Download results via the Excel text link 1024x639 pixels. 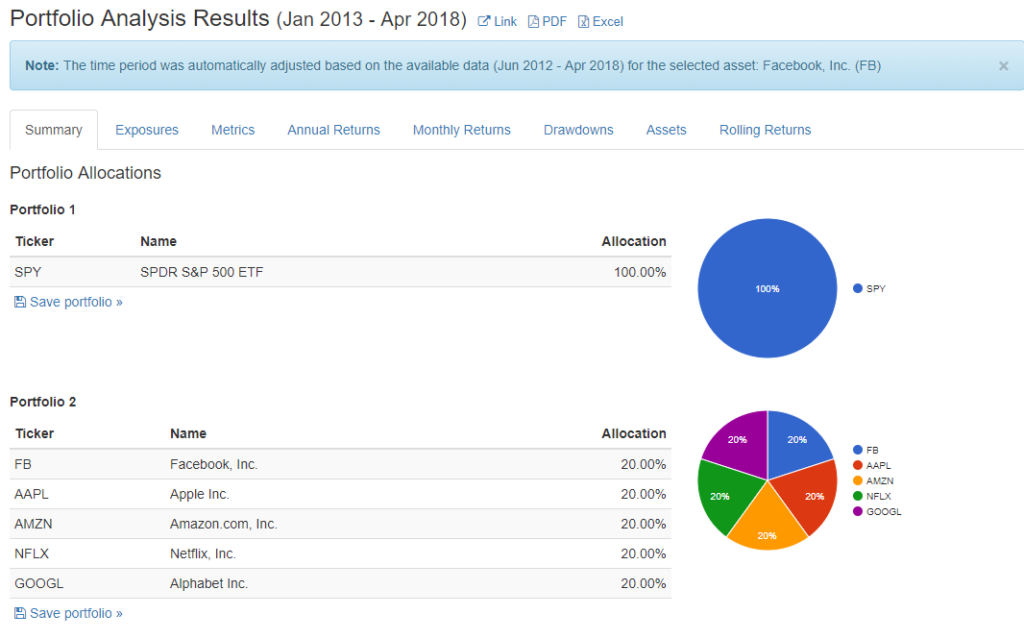tap(608, 22)
